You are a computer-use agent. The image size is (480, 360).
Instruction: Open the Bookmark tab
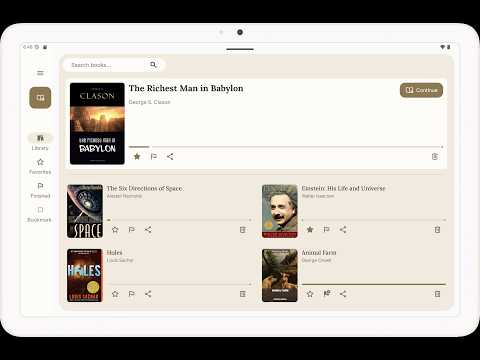(40, 214)
